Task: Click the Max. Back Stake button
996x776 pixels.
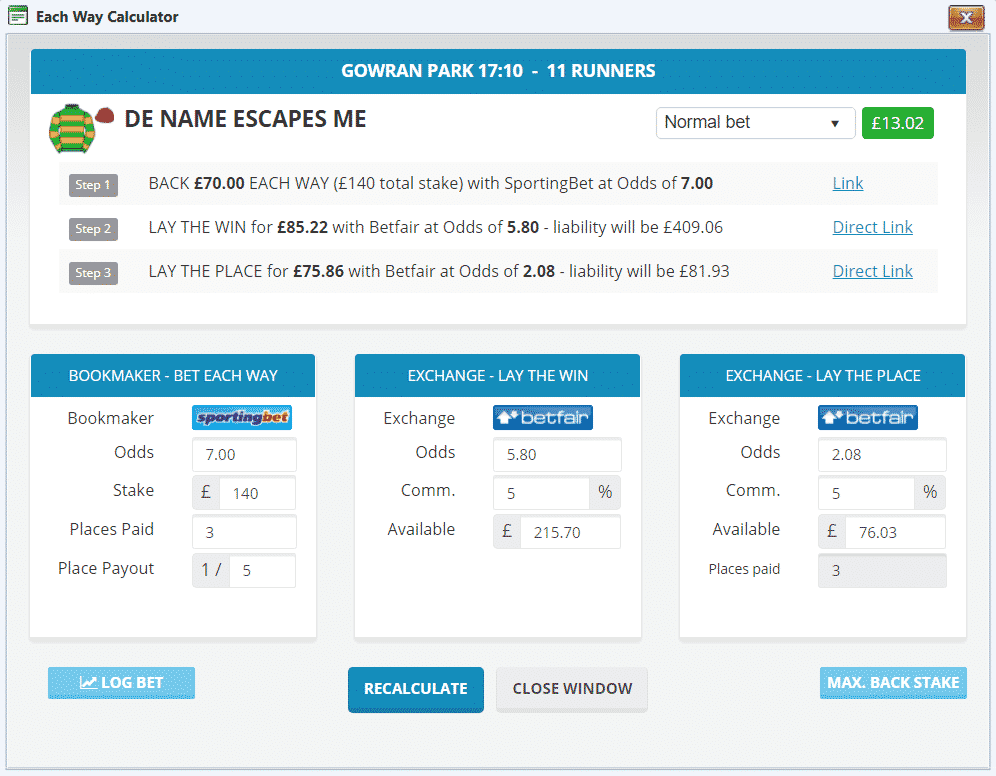Action: (x=892, y=682)
